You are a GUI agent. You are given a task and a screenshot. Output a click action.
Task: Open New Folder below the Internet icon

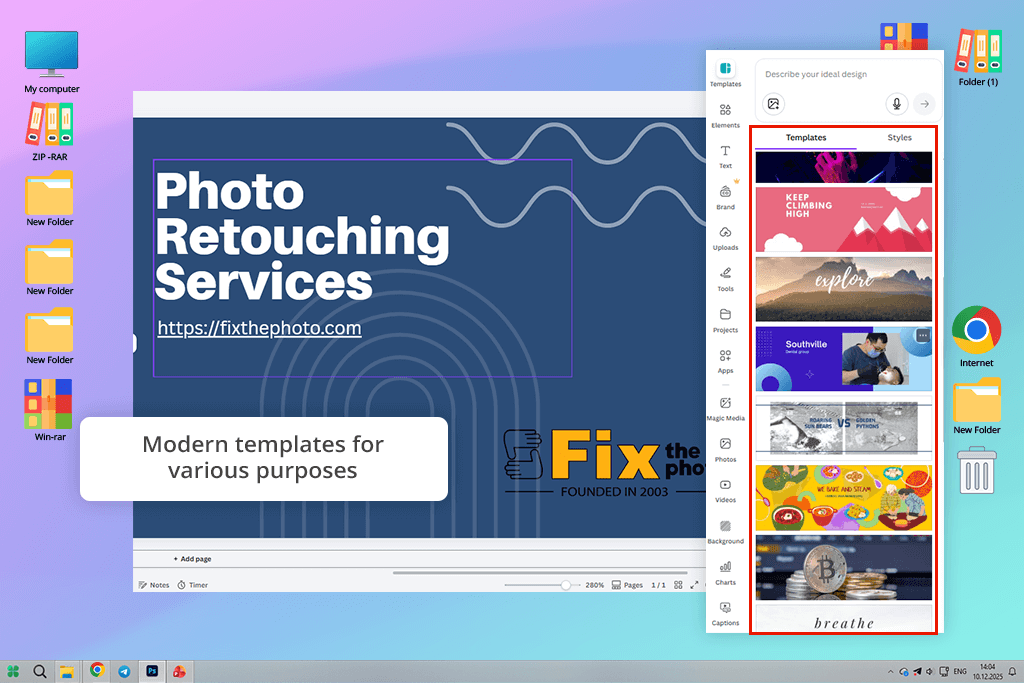(976, 406)
